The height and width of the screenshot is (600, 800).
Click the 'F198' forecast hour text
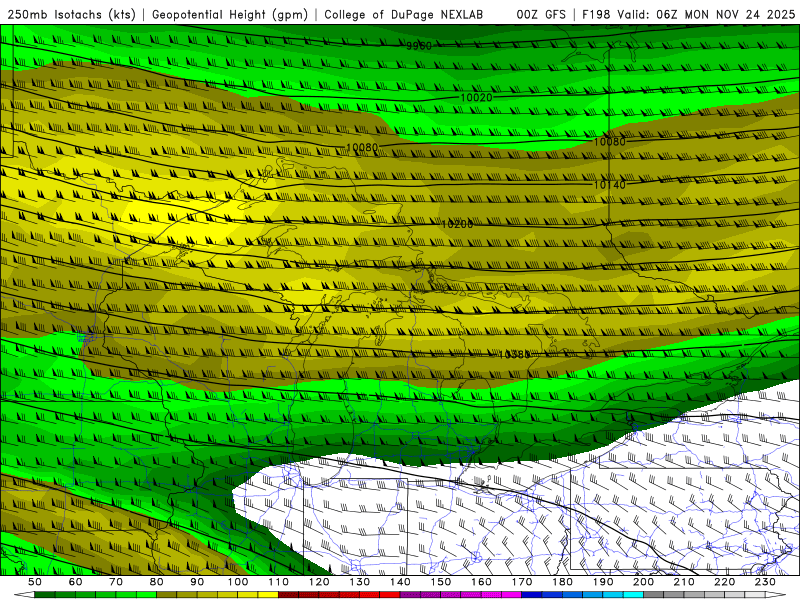pos(596,15)
